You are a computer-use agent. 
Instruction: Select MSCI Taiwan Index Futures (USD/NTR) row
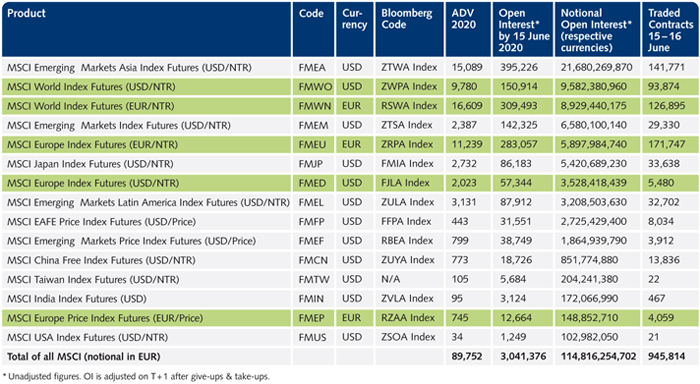tap(350, 280)
